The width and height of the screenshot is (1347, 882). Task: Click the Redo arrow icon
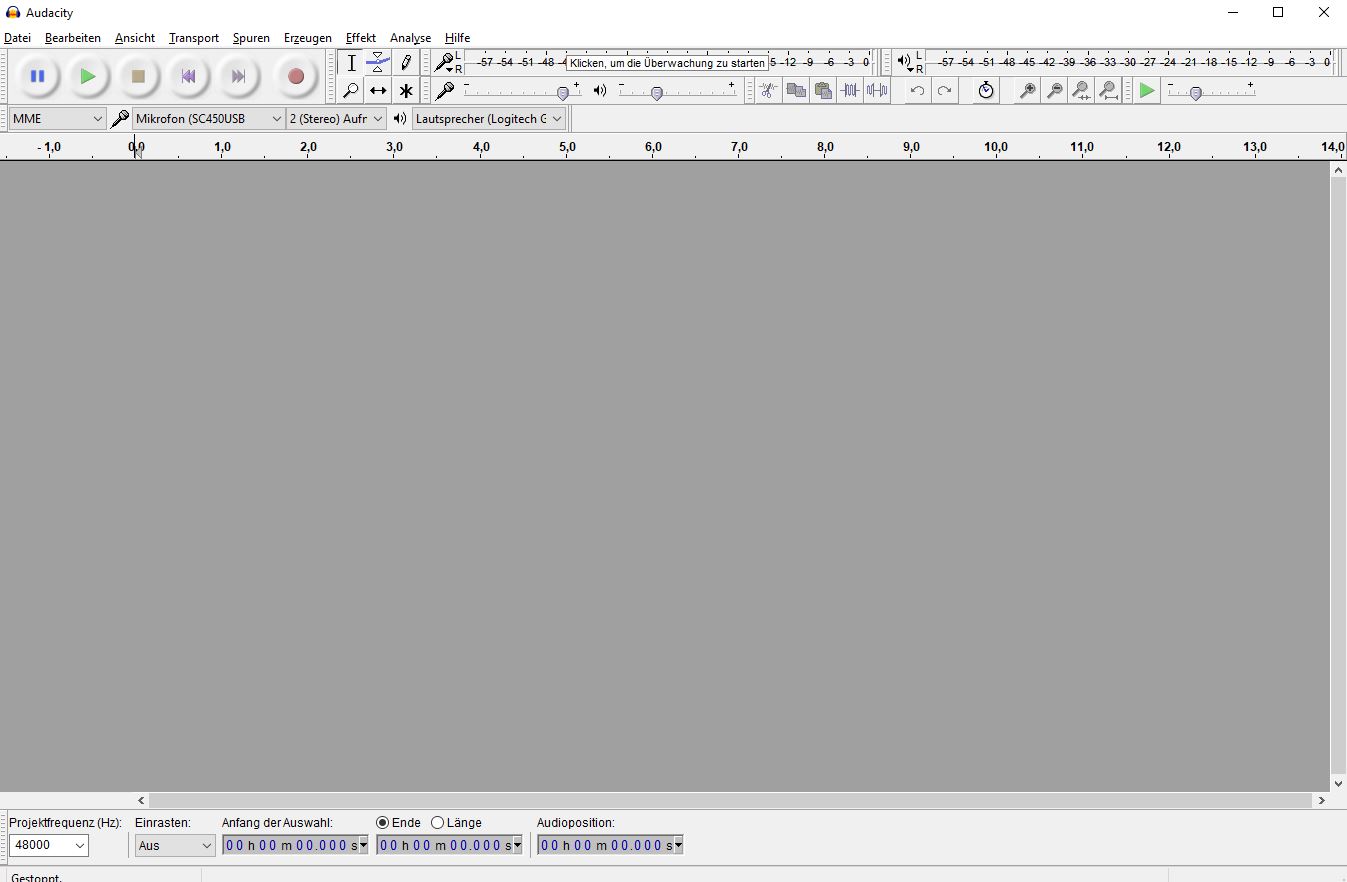(944, 91)
